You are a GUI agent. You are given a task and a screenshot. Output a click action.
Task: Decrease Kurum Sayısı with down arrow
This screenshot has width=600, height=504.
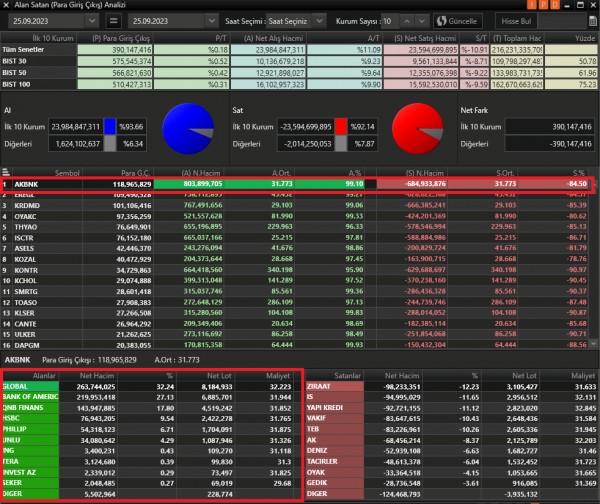(x=421, y=21)
